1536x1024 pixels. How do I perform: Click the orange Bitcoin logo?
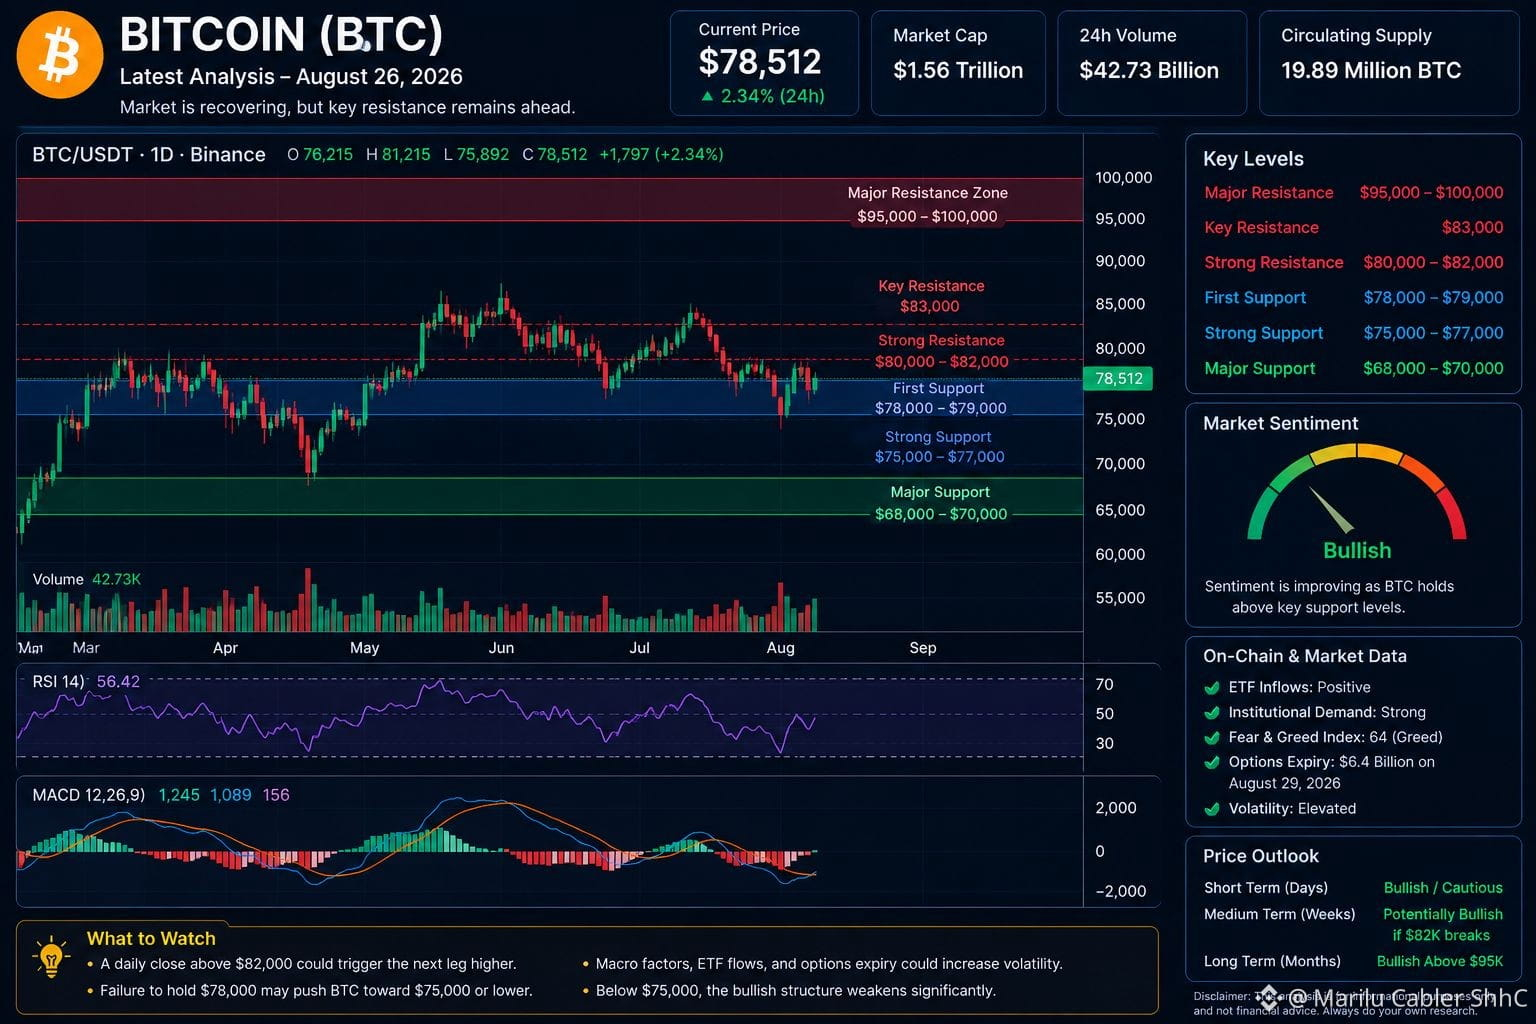pyautogui.click(x=60, y=55)
